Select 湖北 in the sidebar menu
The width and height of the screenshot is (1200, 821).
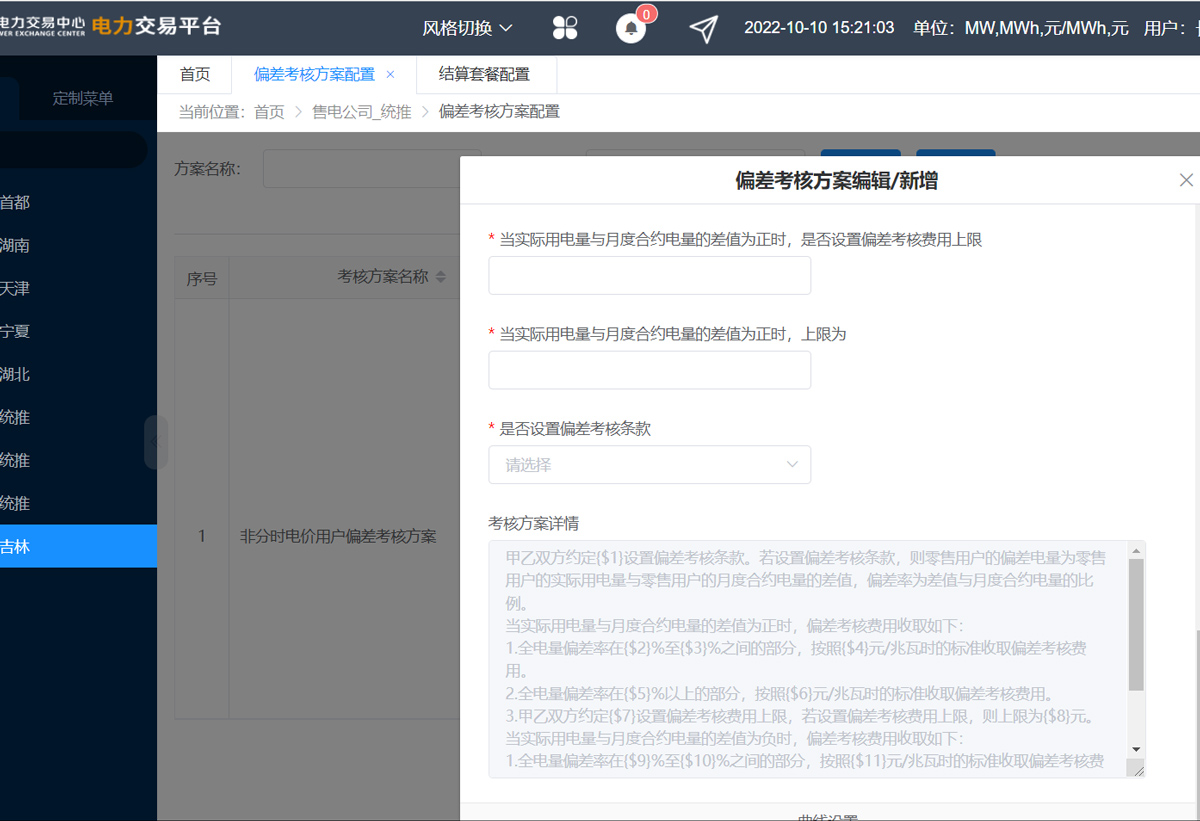[78, 374]
